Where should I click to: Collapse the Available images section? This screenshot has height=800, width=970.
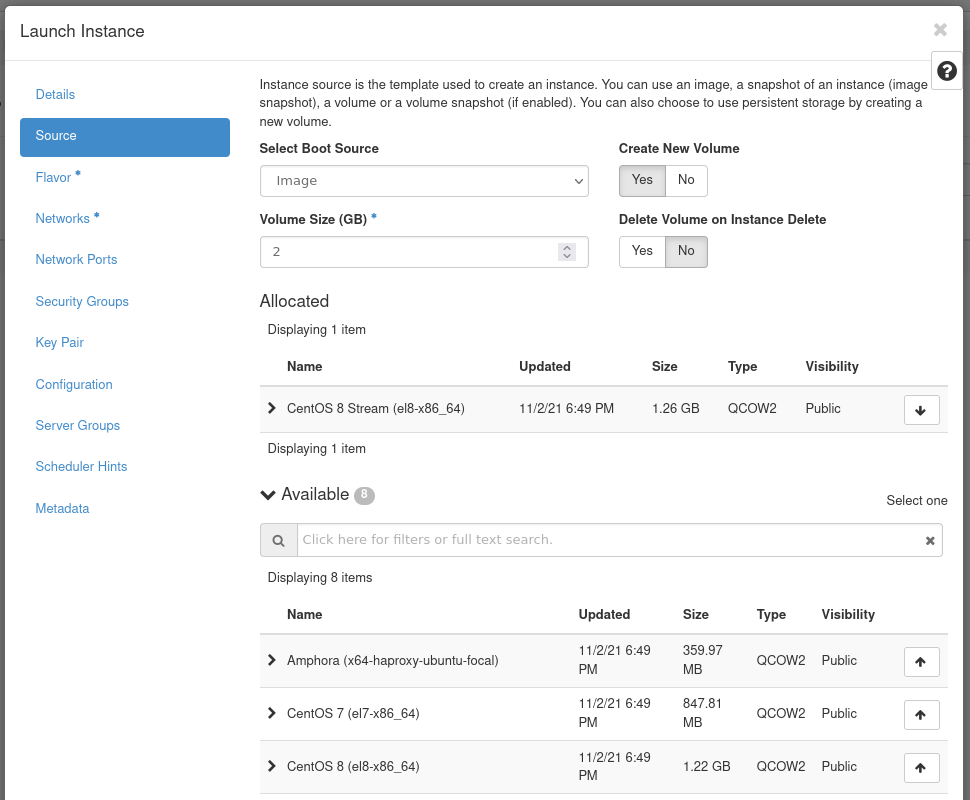click(267, 495)
